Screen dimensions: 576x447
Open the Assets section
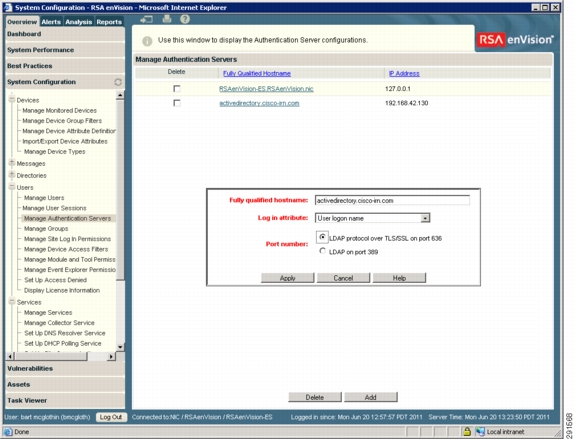click(x=65, y=385)
